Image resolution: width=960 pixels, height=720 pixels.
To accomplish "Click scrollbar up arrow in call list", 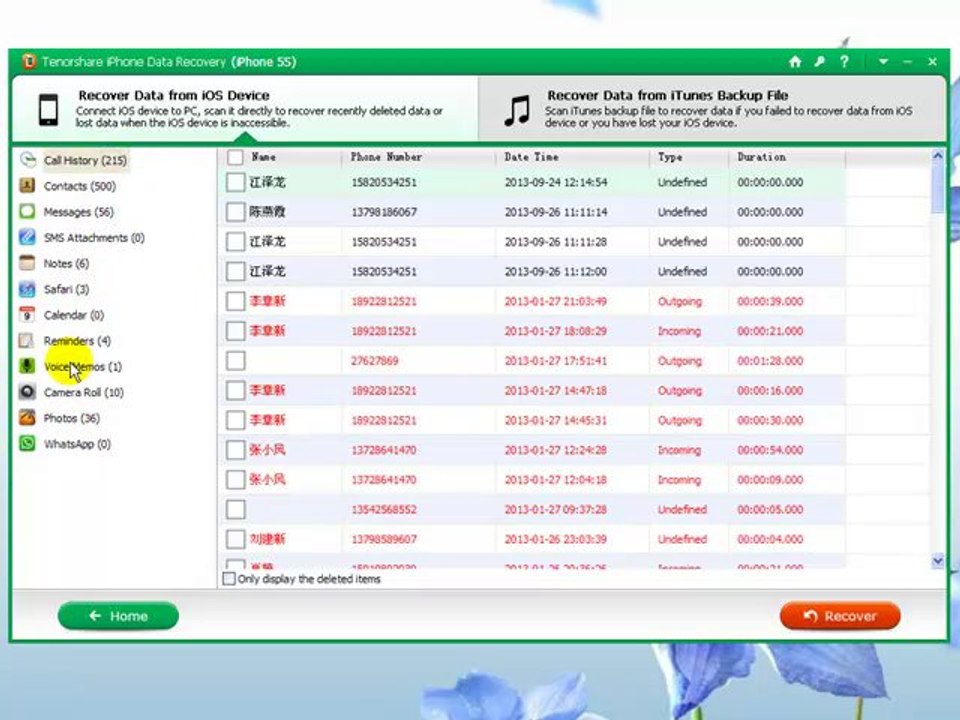I will click(x=937, y=156).
